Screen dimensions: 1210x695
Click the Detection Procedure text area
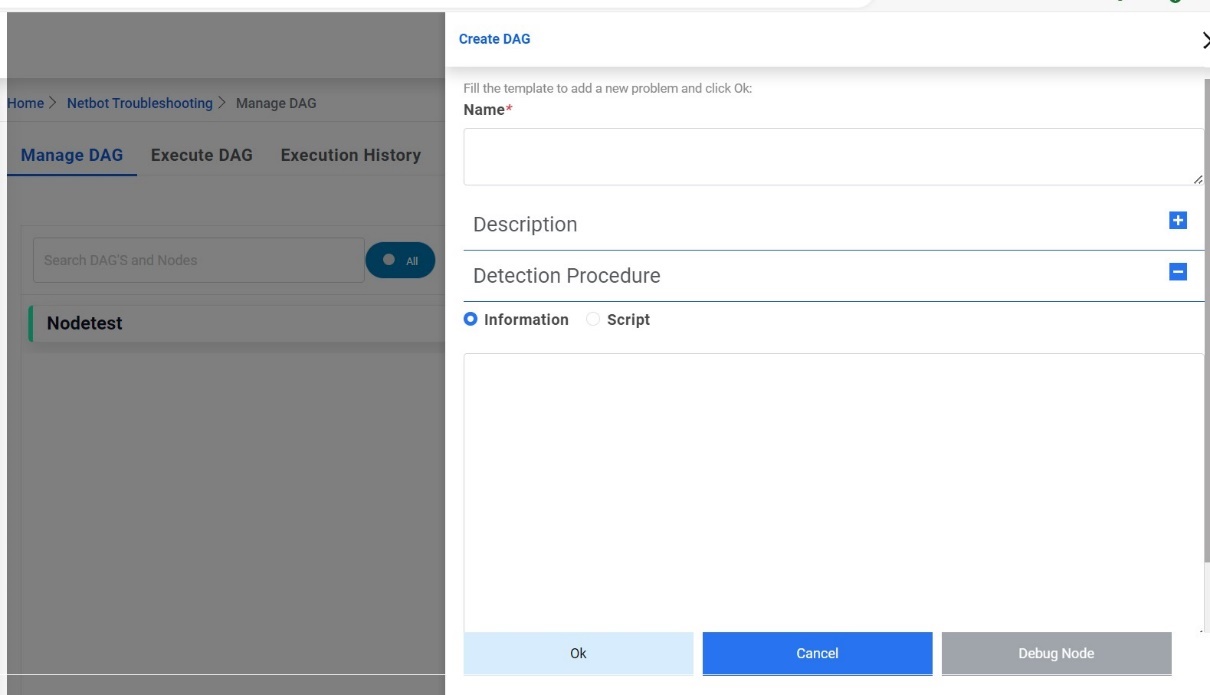point(832,490)
